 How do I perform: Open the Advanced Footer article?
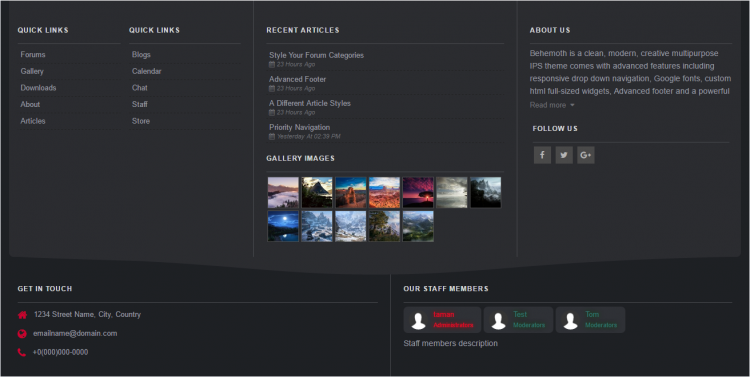298,79
